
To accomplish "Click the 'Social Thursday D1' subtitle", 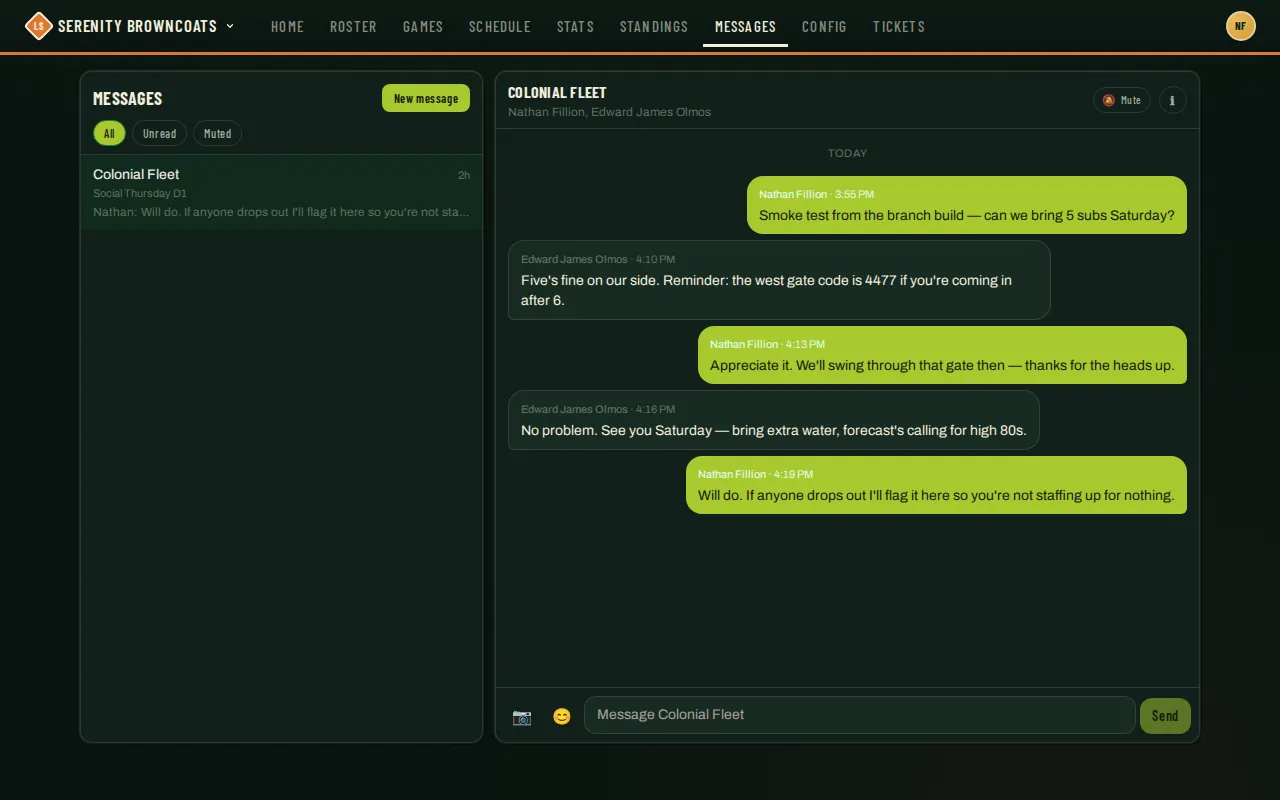I will point(140,193).
